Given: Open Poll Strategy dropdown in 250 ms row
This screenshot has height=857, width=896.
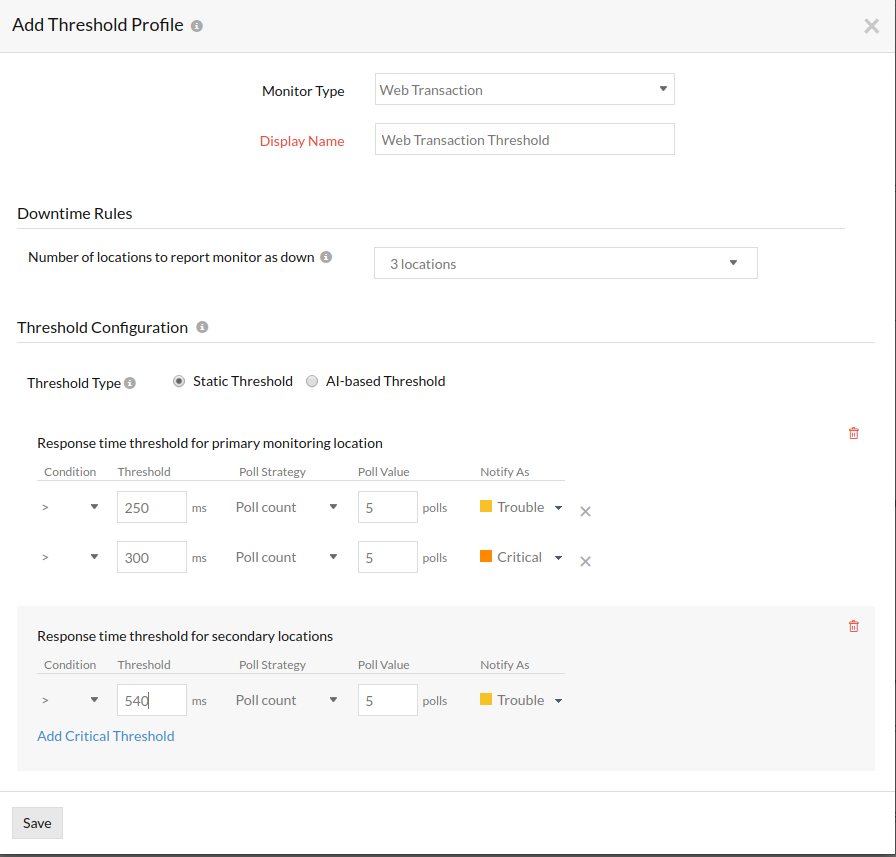Looking at the screenshot, I should [x=287, y=507].
